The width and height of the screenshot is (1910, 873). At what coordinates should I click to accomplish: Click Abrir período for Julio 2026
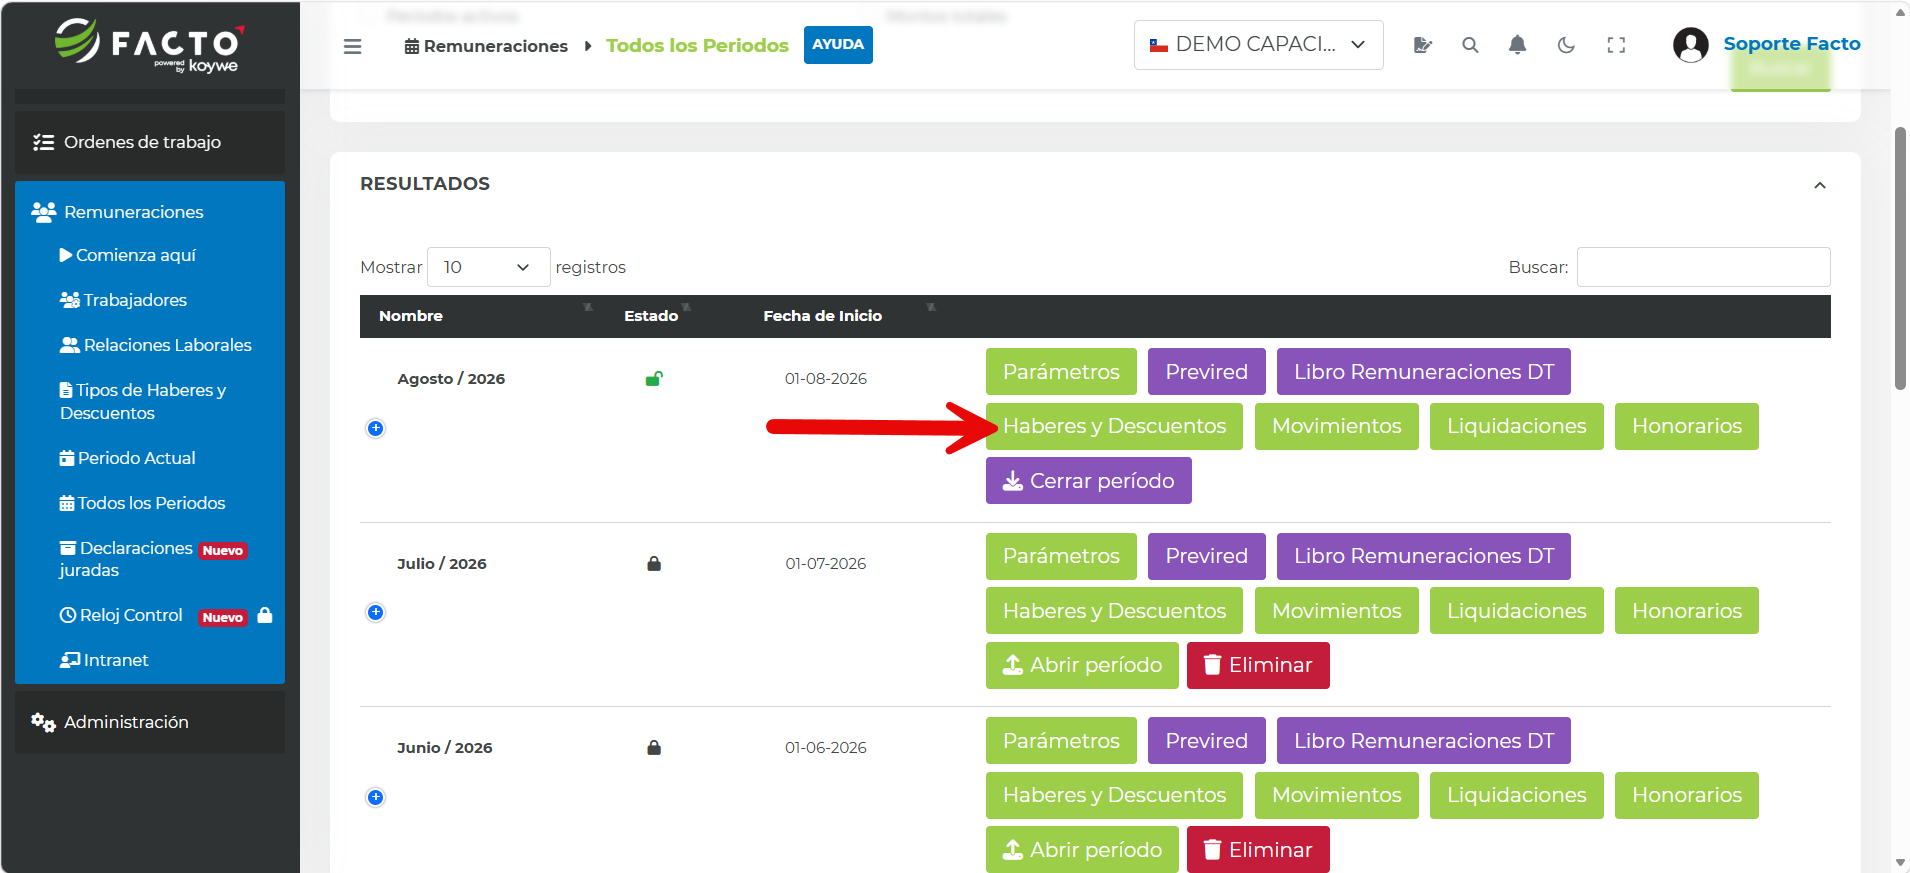click(1082, 665)
